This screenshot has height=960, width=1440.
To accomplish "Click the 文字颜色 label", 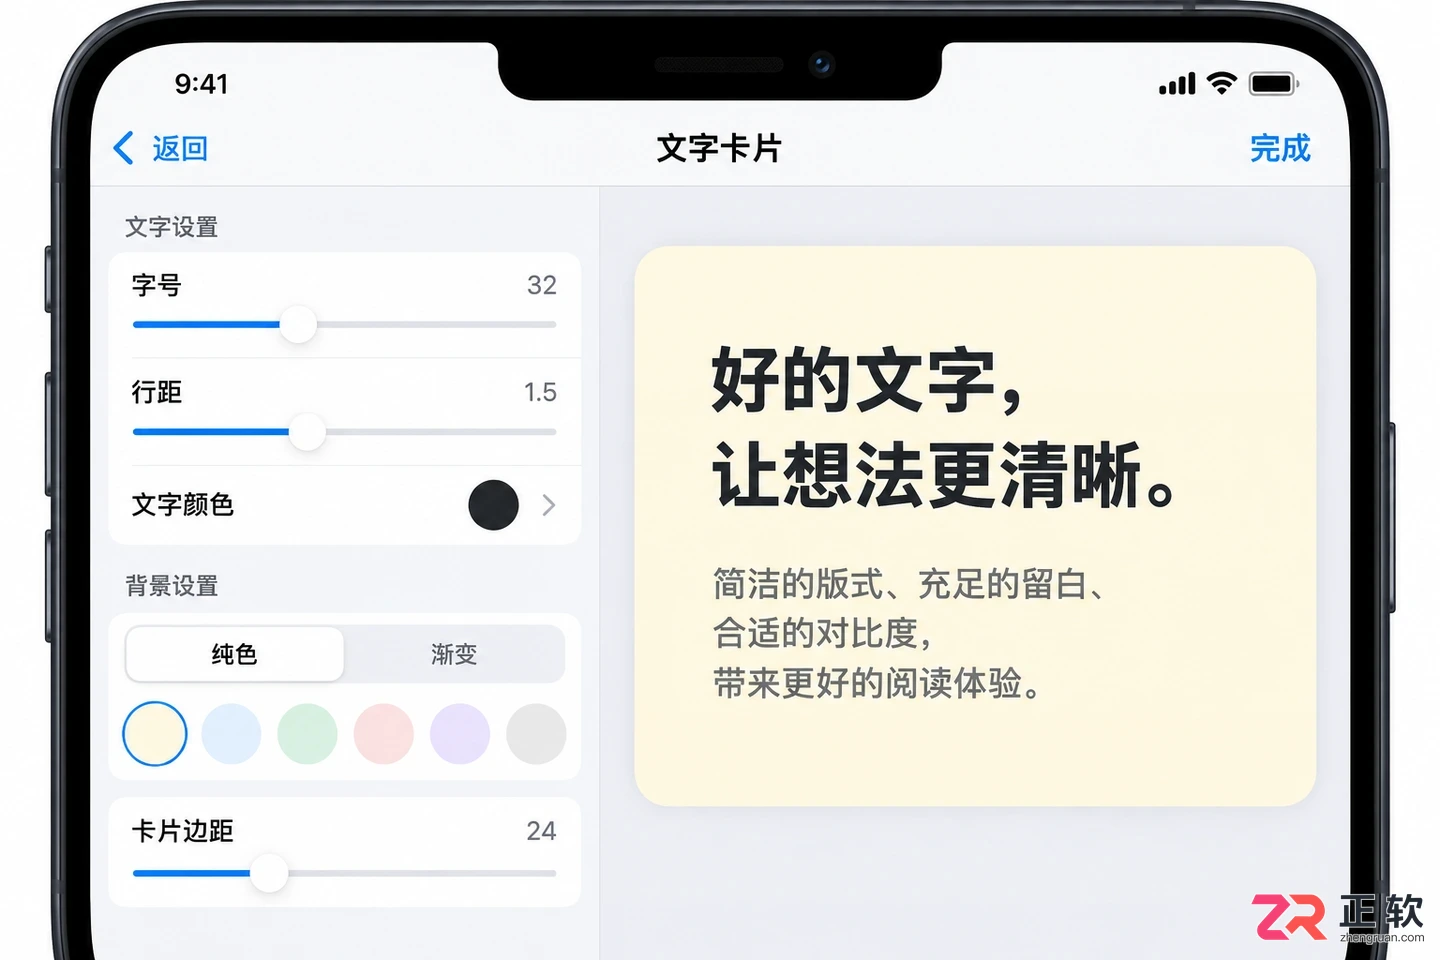I will coord(183,505).
